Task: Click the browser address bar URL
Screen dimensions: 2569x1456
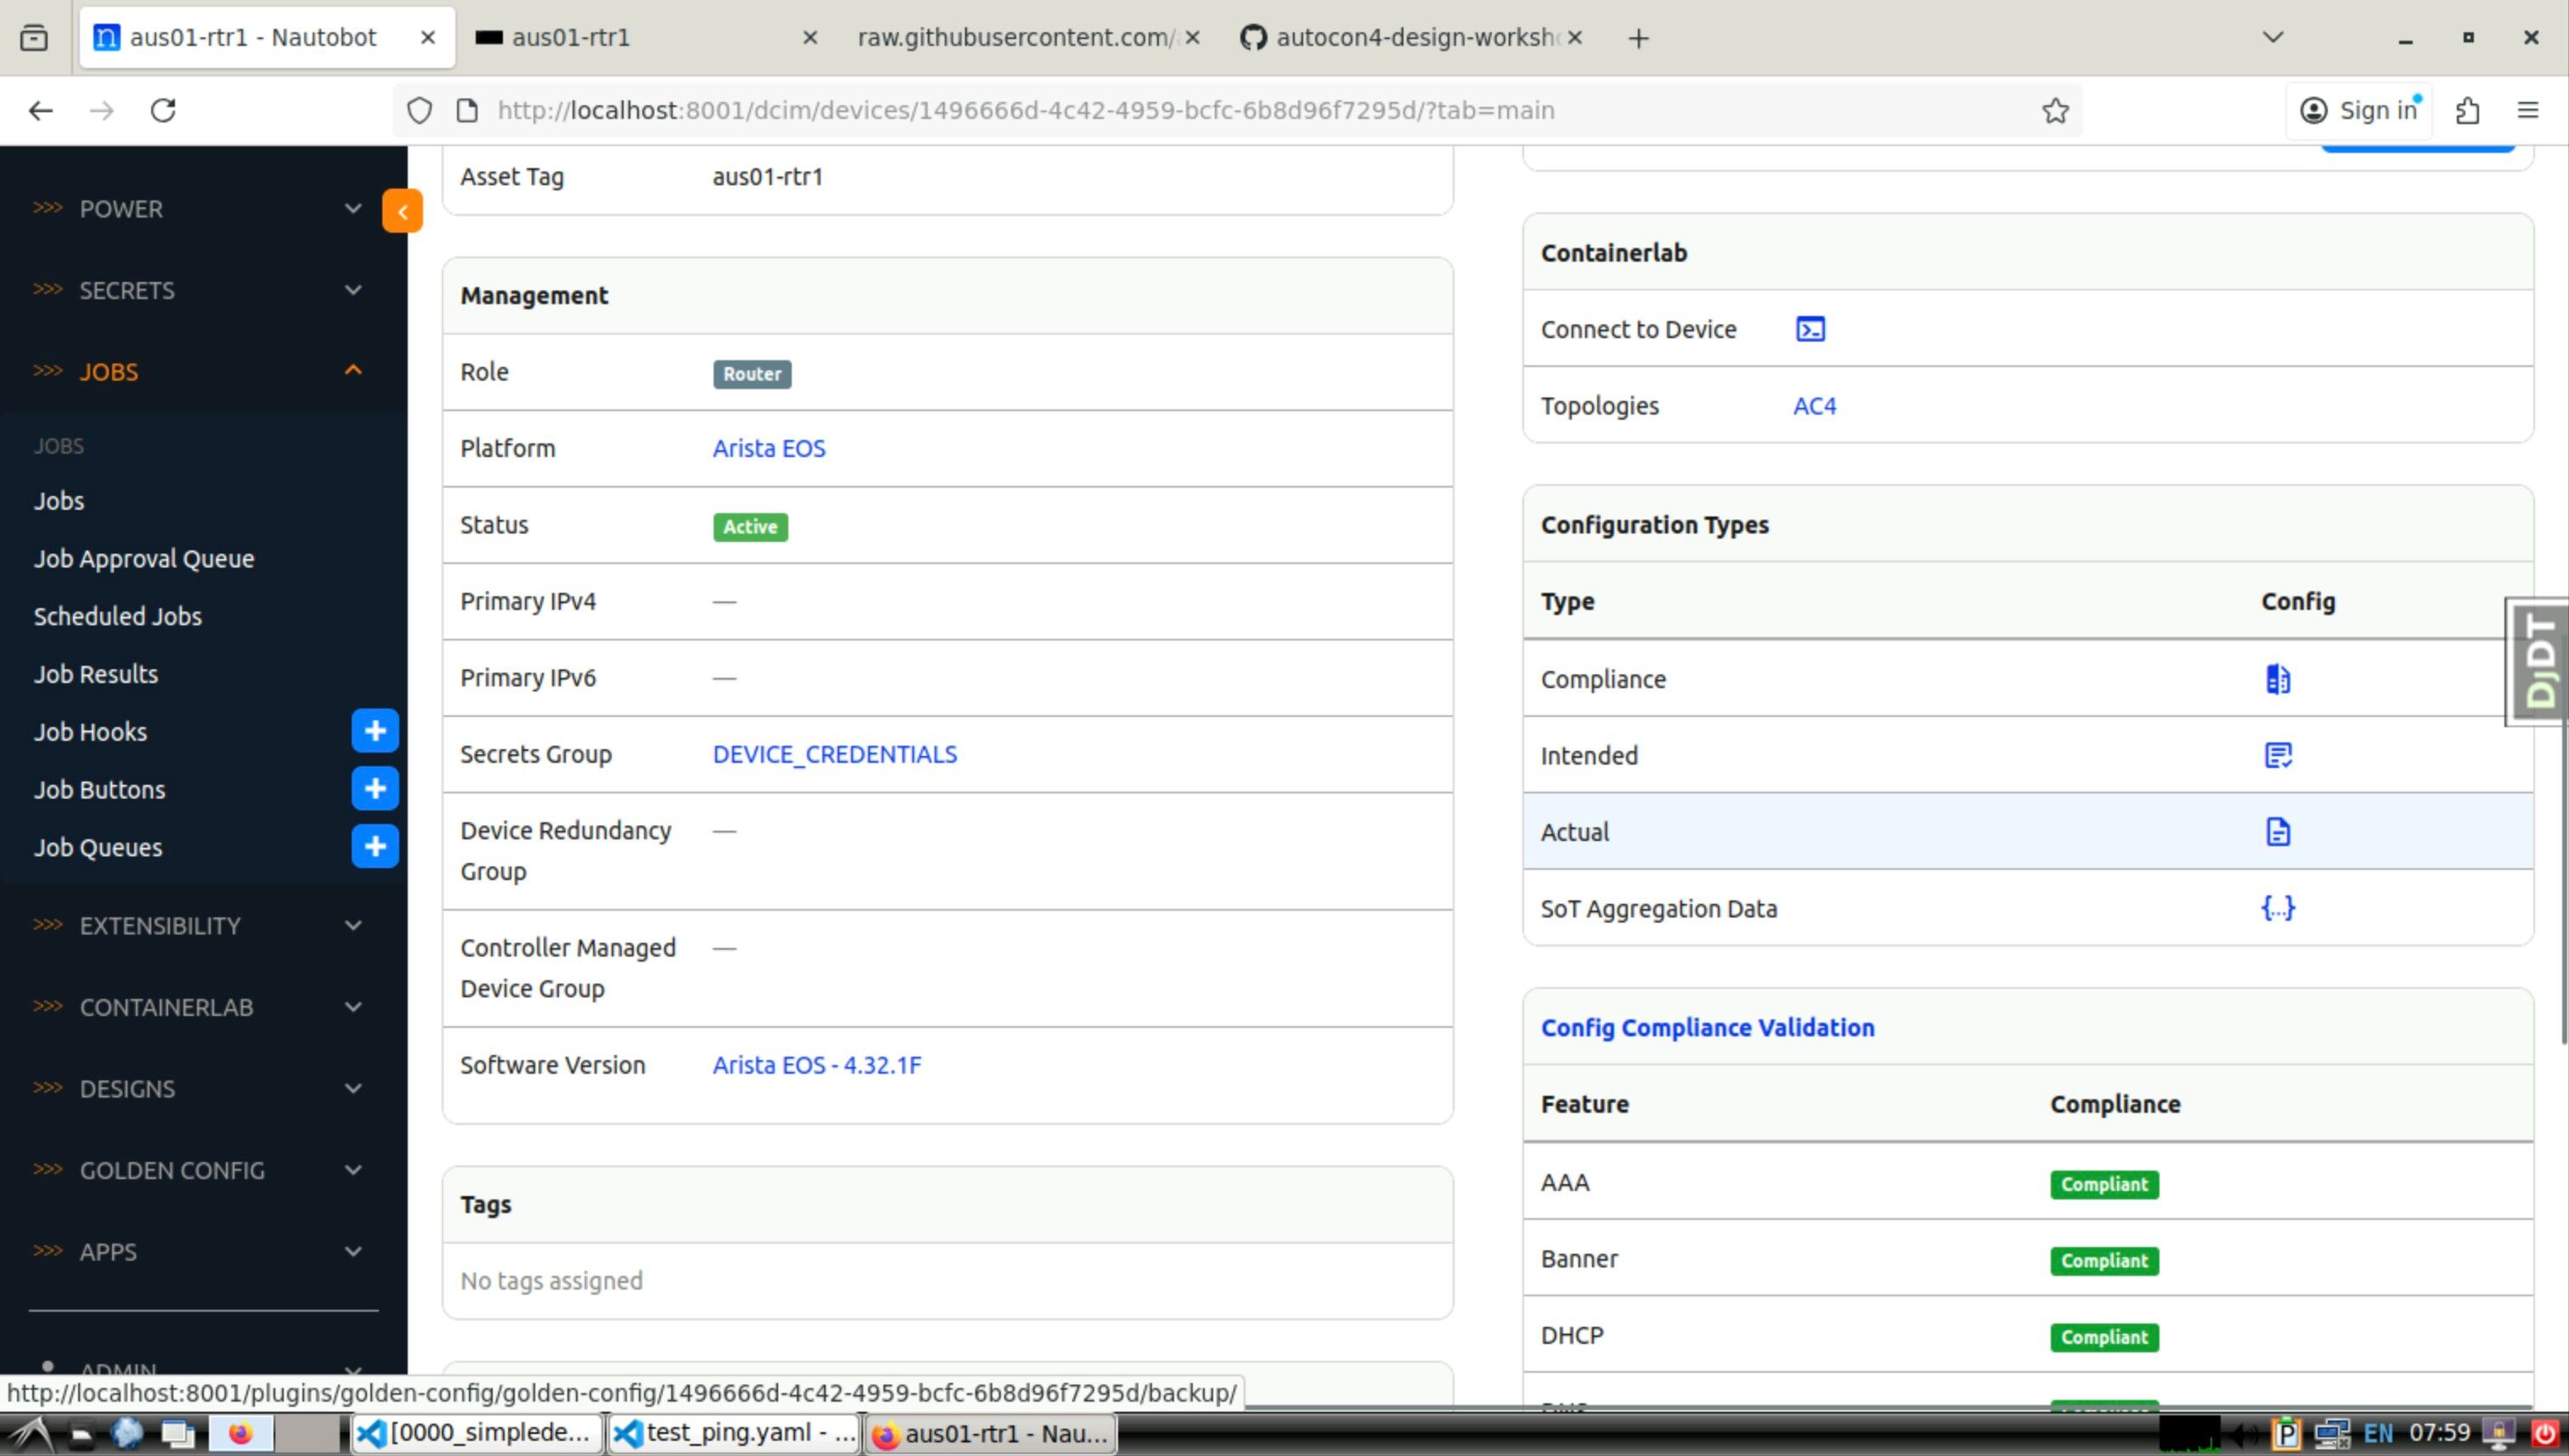Action: pyautogui.click(x=1025, y=110)
